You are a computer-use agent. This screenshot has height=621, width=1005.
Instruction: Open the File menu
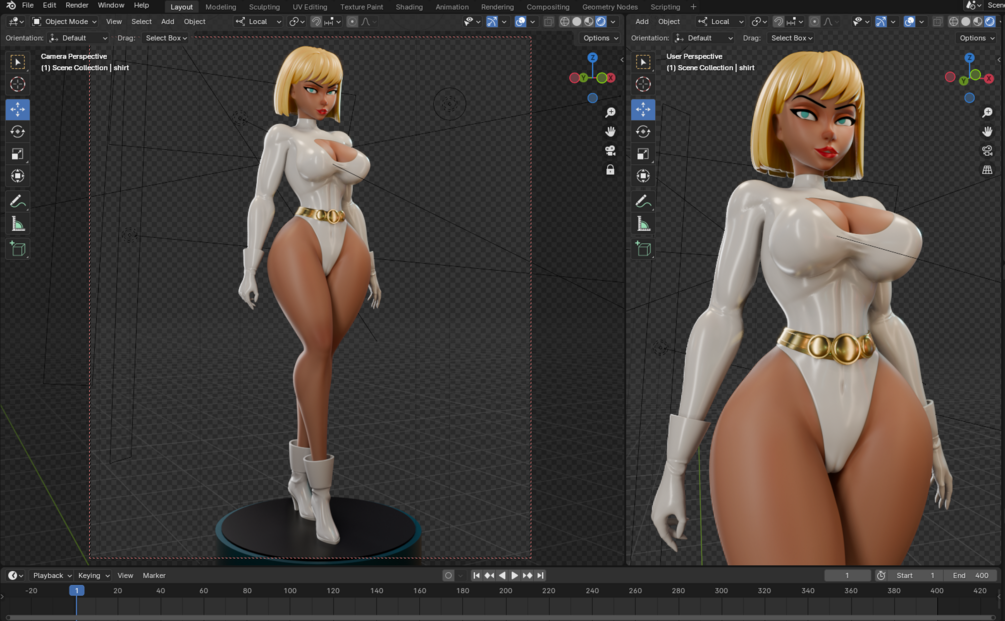28,6
